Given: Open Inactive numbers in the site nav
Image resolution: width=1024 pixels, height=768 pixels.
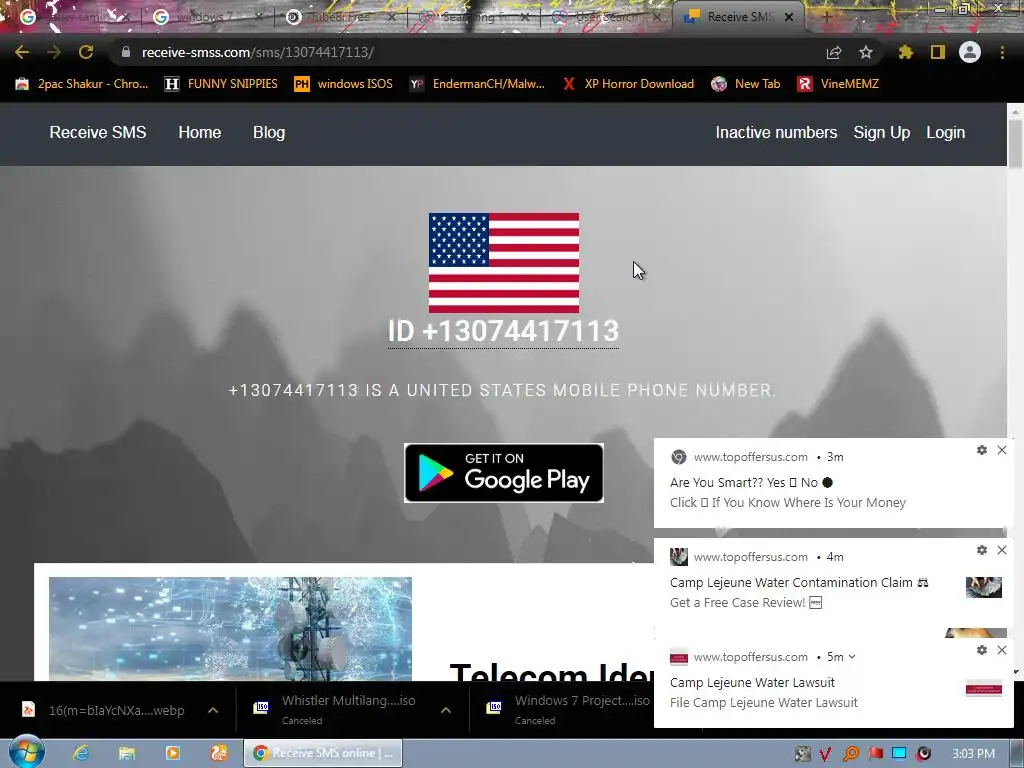Looking at the screenshot, I should (776, 133).
